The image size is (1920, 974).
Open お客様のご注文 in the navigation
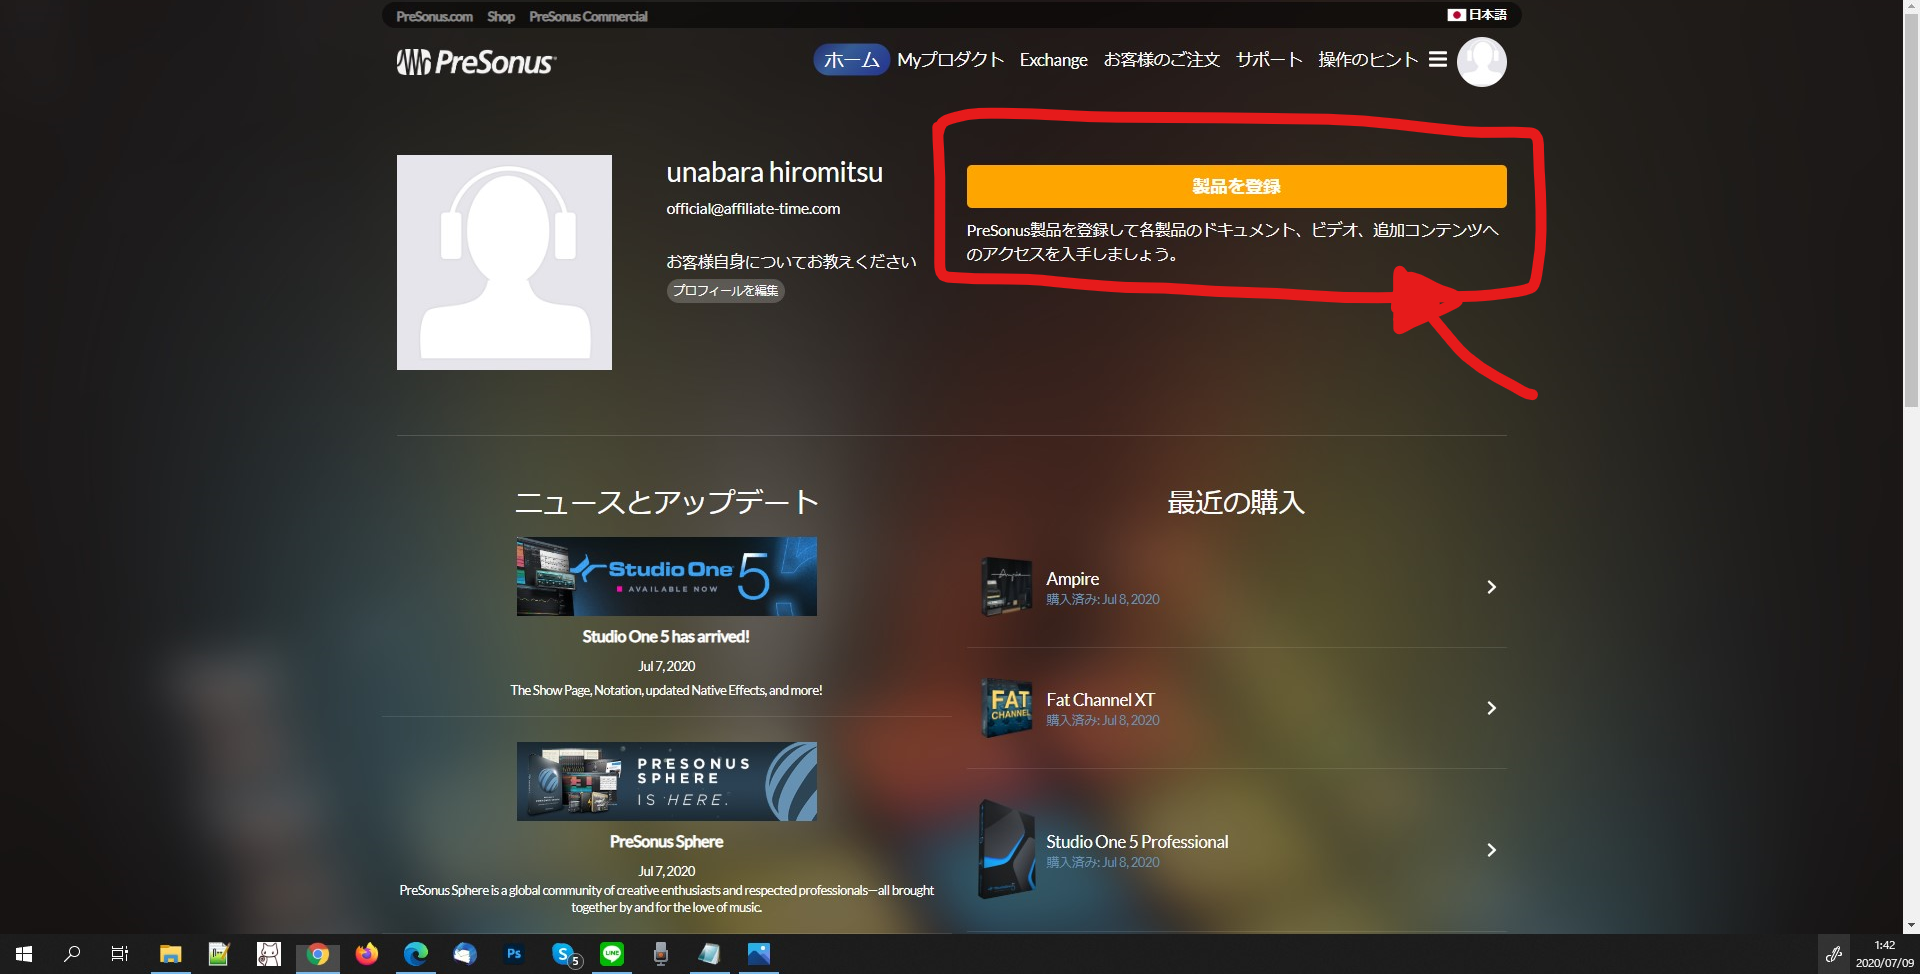(x=1161, y=60)
